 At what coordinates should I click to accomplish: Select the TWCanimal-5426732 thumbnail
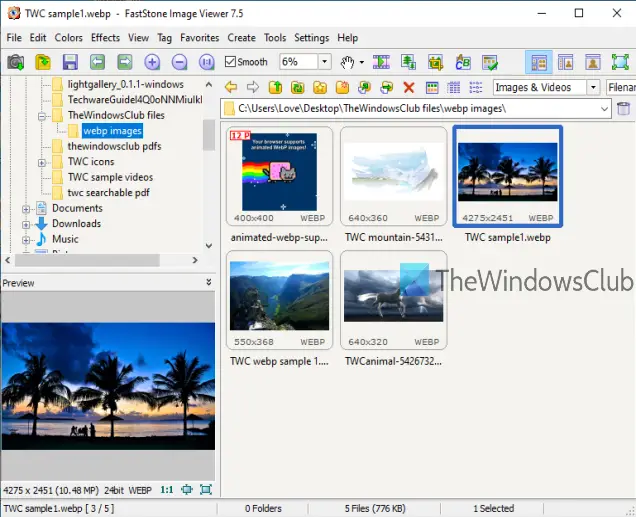(x=393, y=300)
